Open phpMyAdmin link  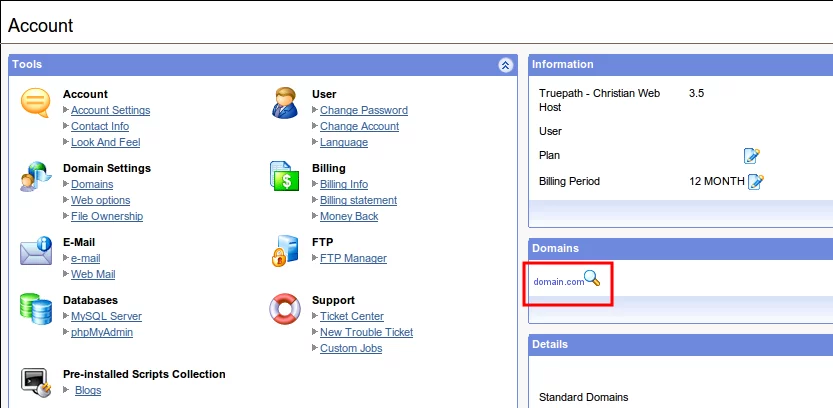pos(101,333)
